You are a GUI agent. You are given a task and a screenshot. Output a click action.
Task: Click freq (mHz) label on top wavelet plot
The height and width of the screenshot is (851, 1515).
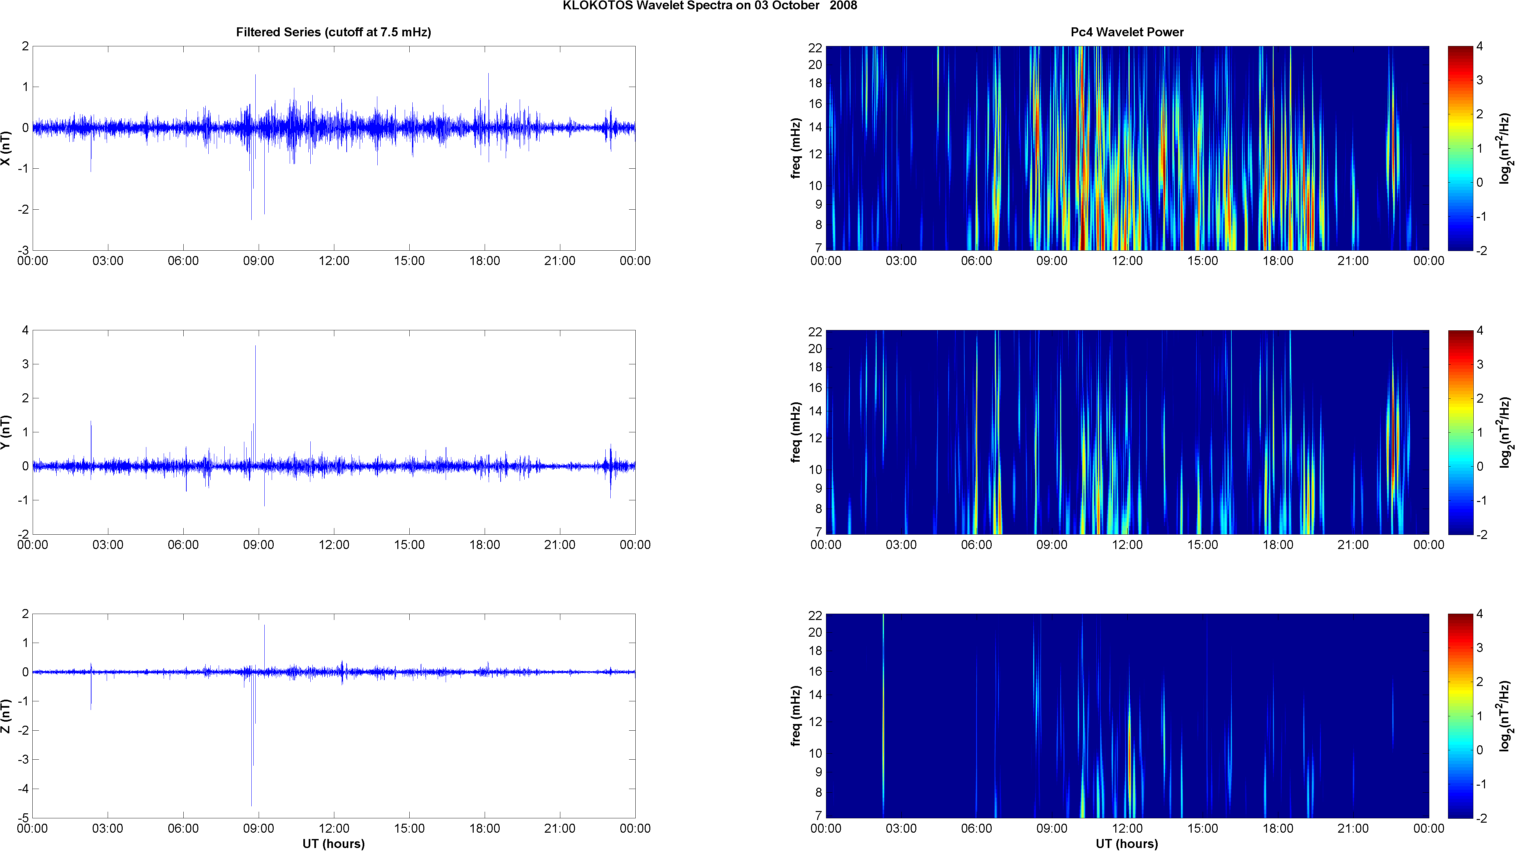[x=796, y=148]
